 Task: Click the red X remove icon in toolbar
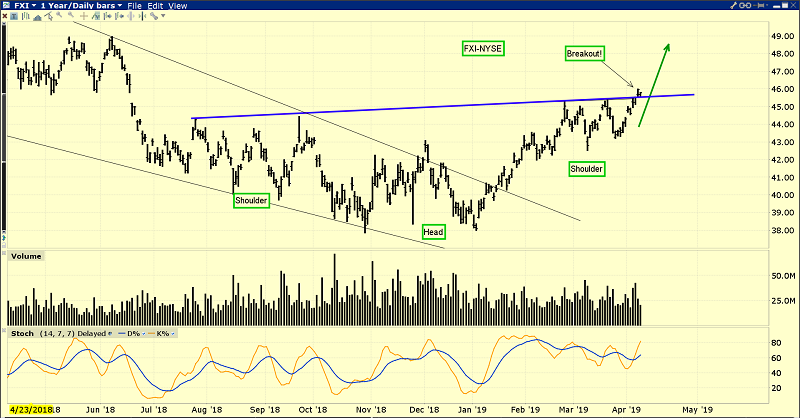click(x=5, y=16)
